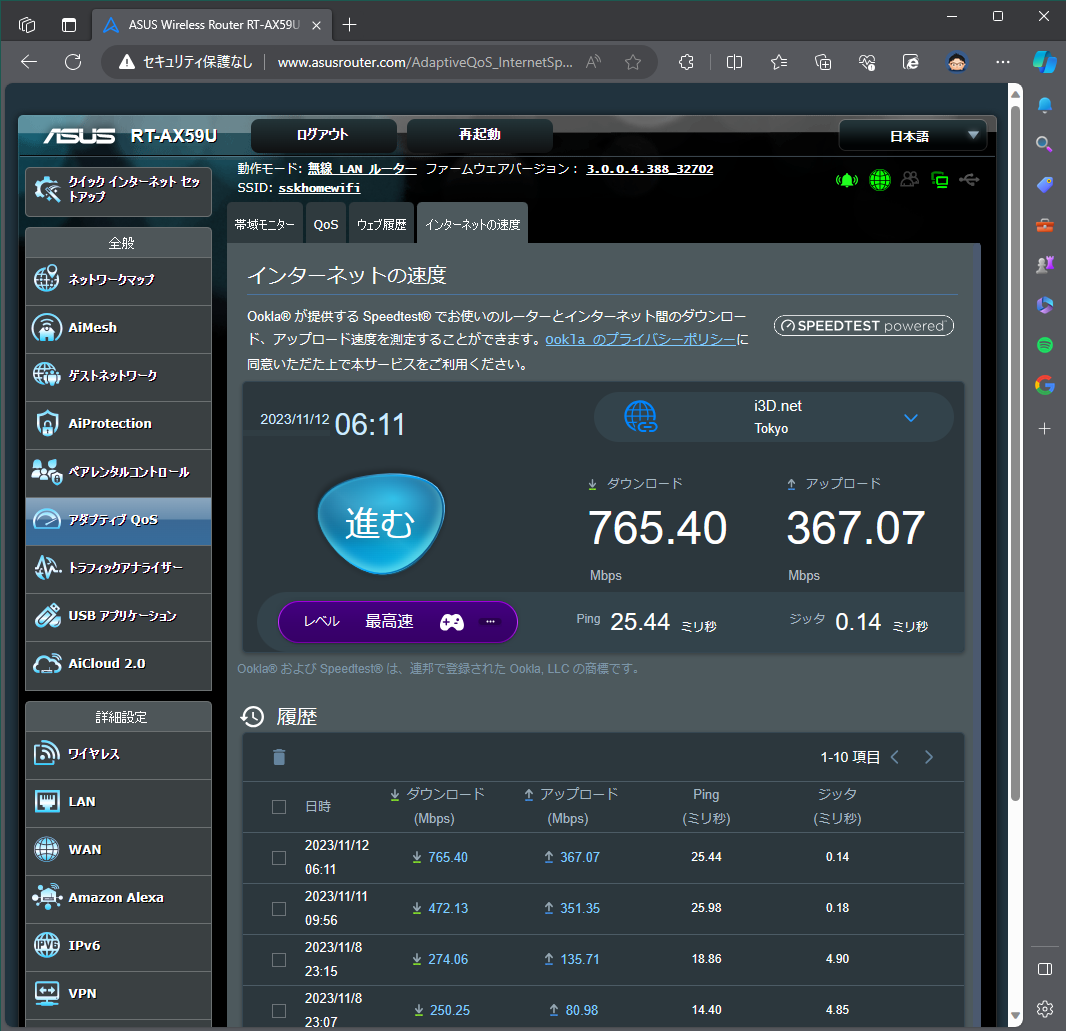Click the download value 472.13 in history
This screenshot has height=1031, width=1066.
pyautogui.click(x=448, y=909)
